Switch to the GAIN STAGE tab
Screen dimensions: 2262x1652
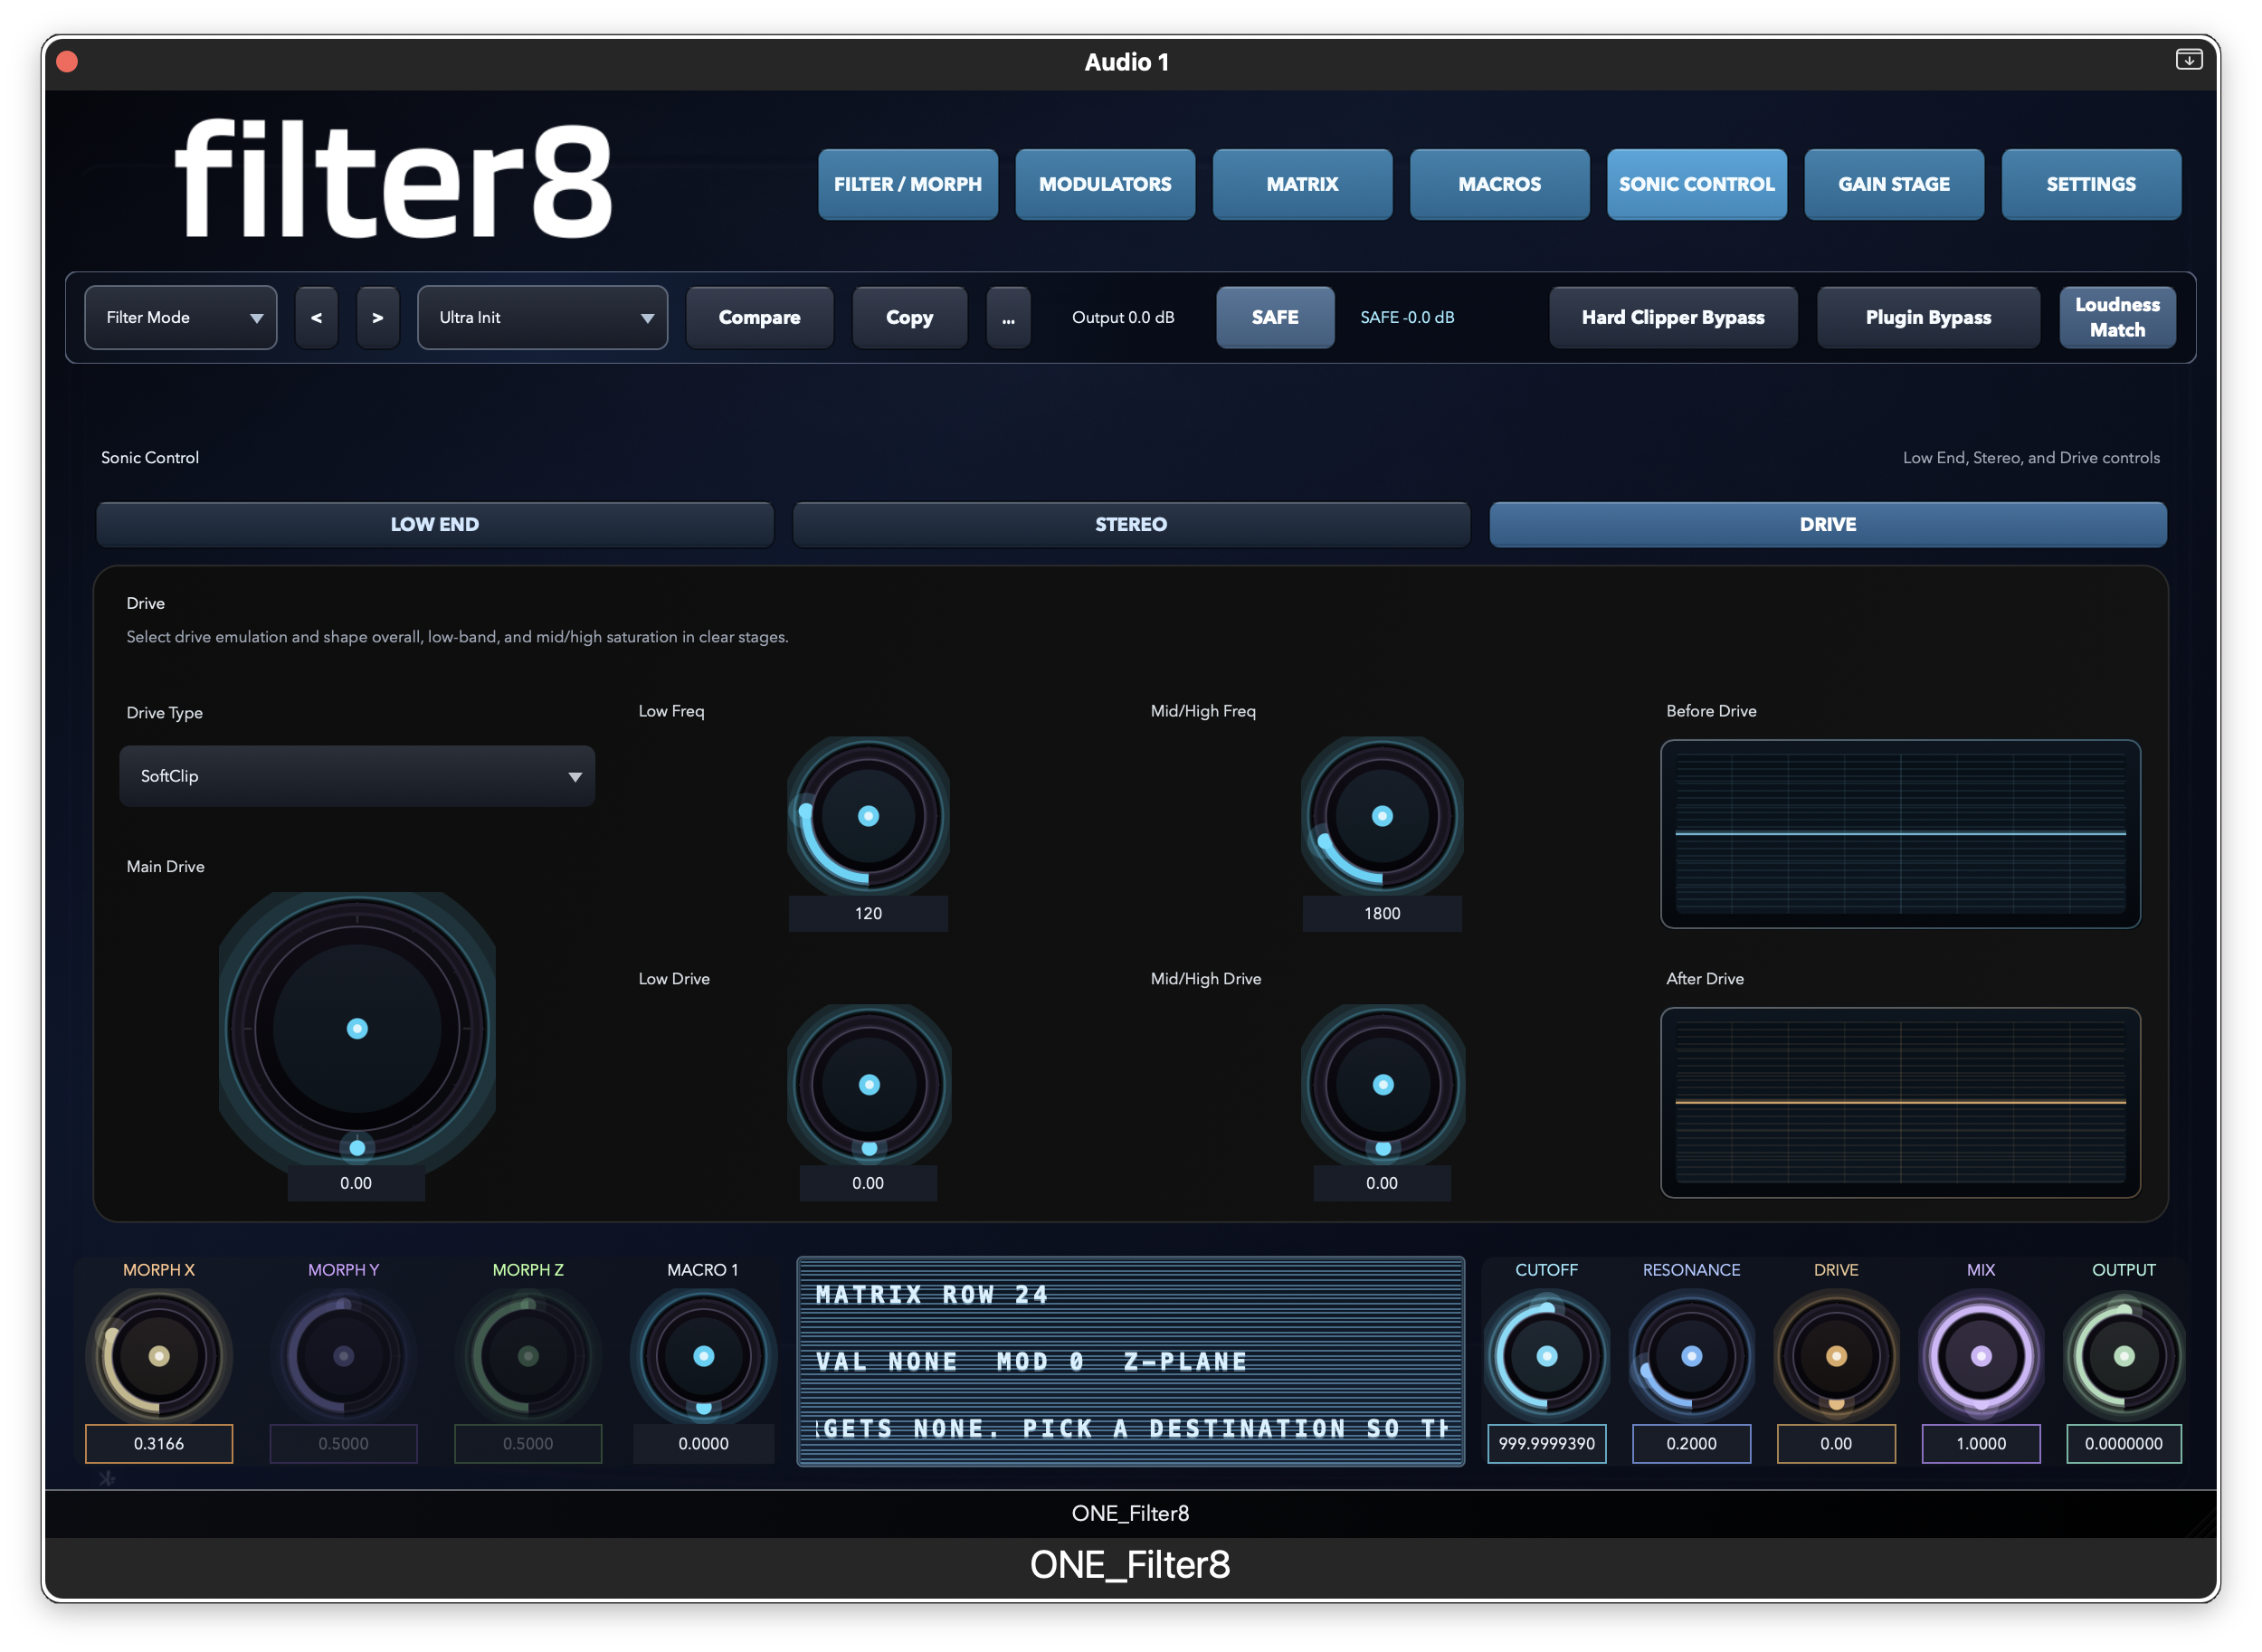click(x=1893, y=184)
